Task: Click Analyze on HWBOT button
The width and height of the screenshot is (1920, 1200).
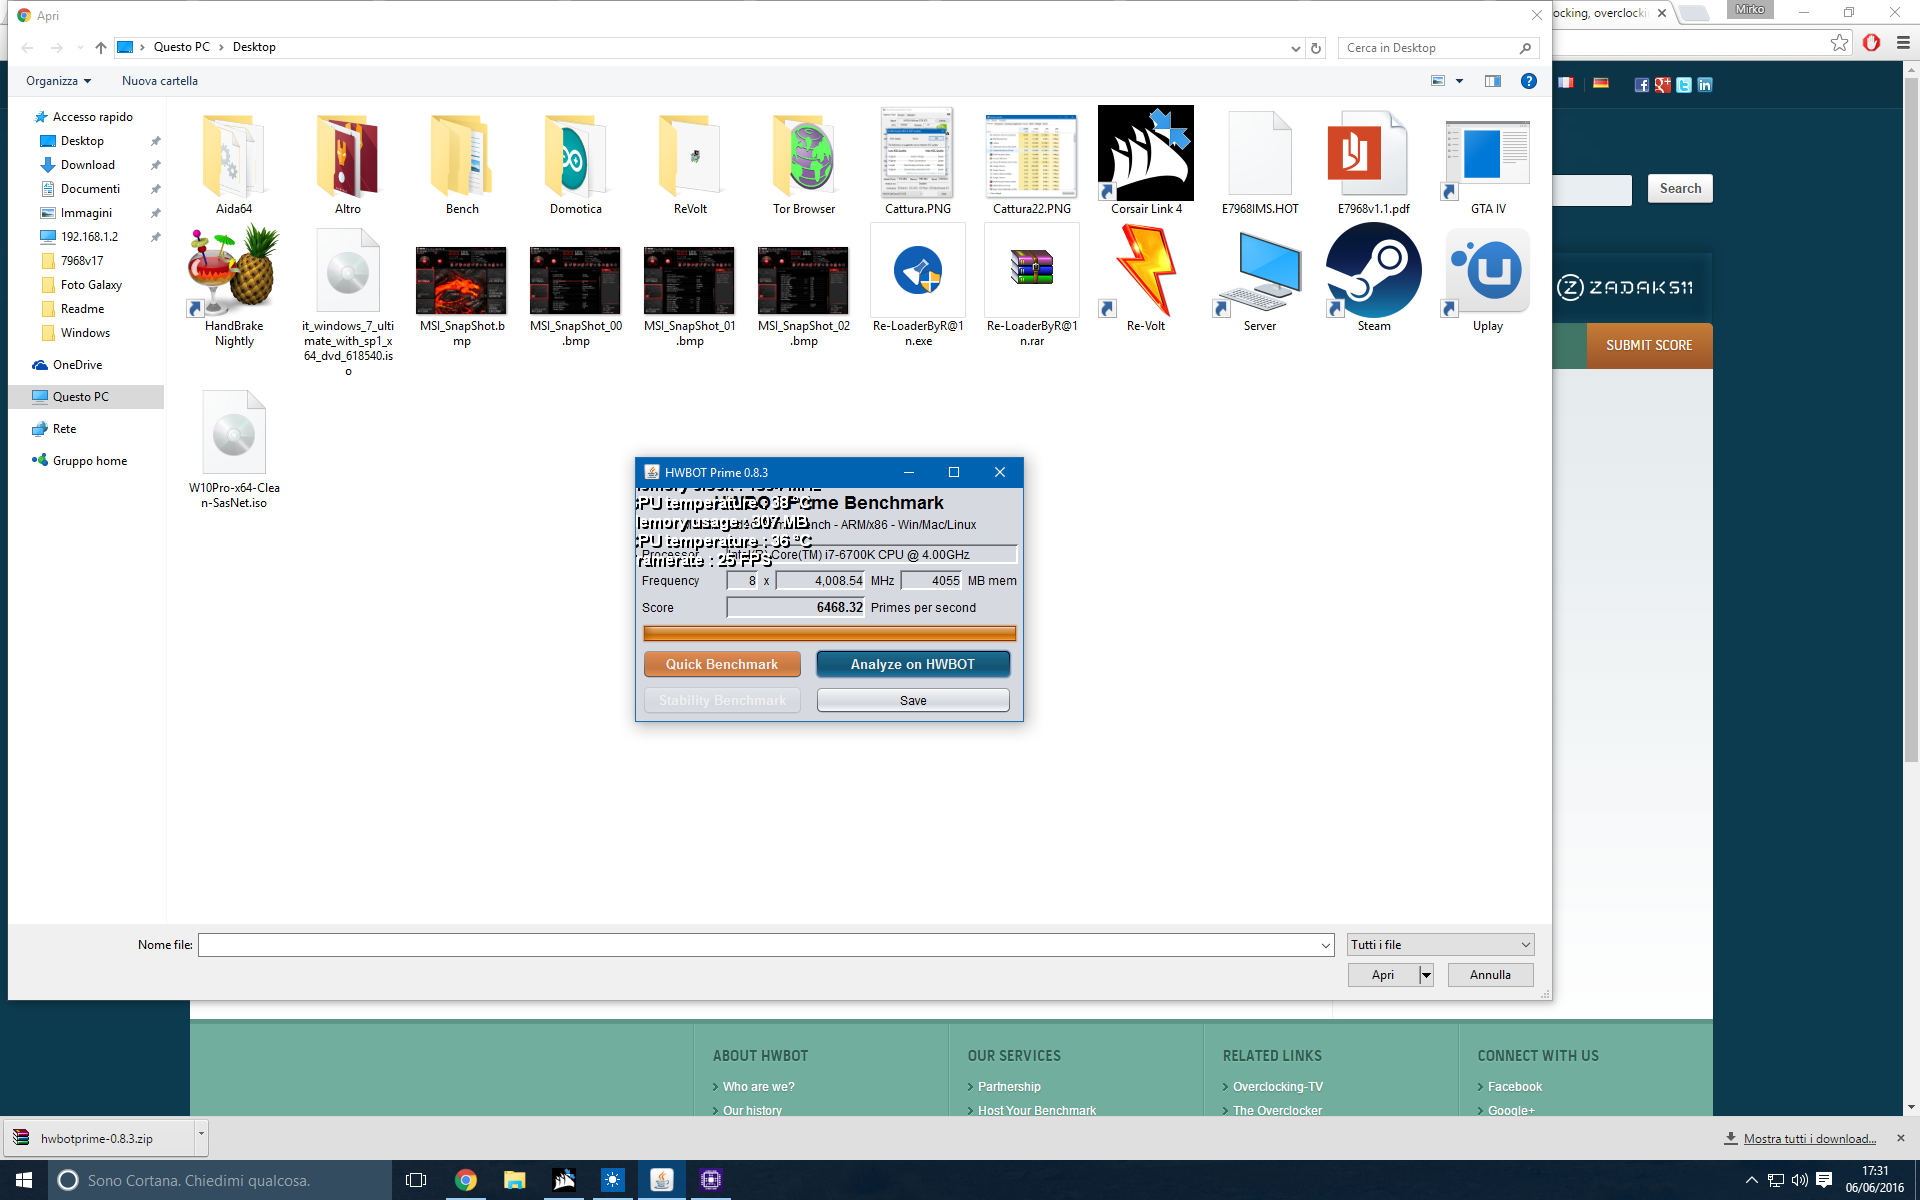Action: point(913,664)
